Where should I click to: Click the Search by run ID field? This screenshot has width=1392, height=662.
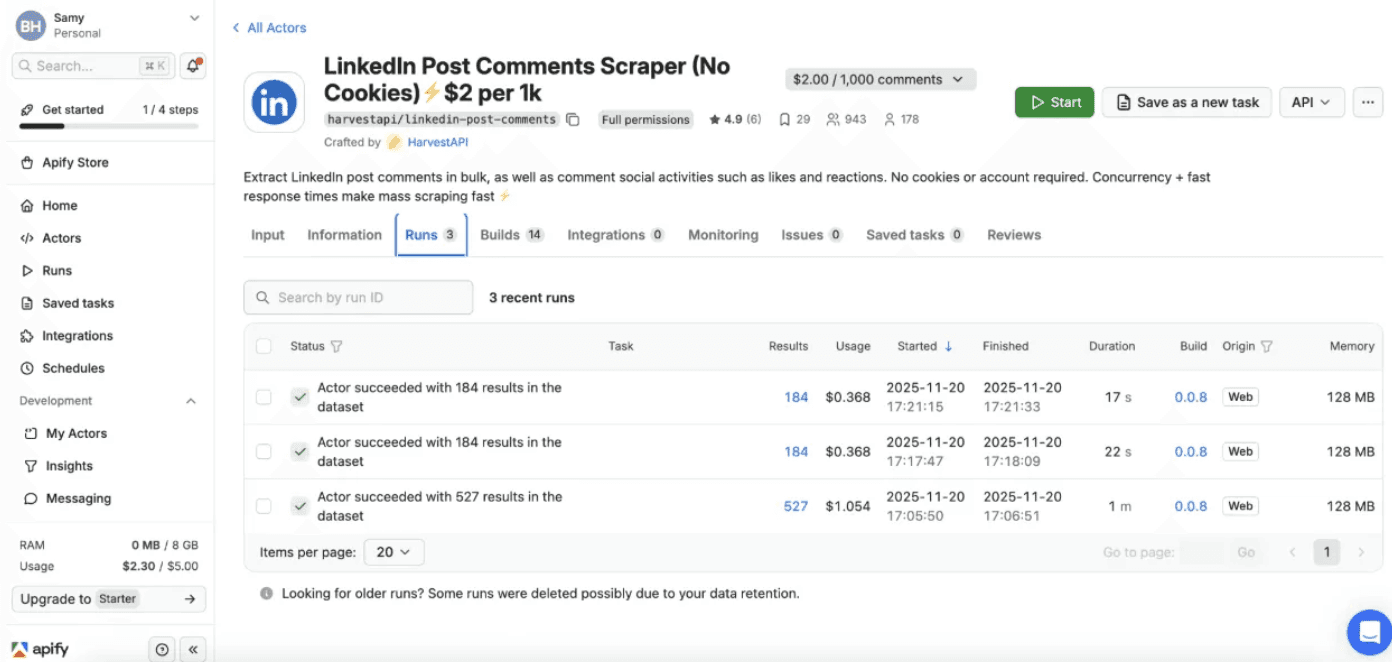358,297
